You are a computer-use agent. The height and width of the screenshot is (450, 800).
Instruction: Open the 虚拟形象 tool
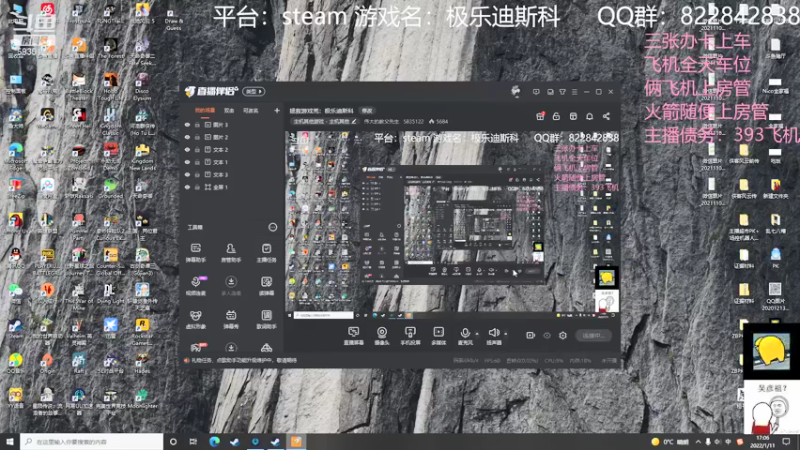[x=196, y=319]
